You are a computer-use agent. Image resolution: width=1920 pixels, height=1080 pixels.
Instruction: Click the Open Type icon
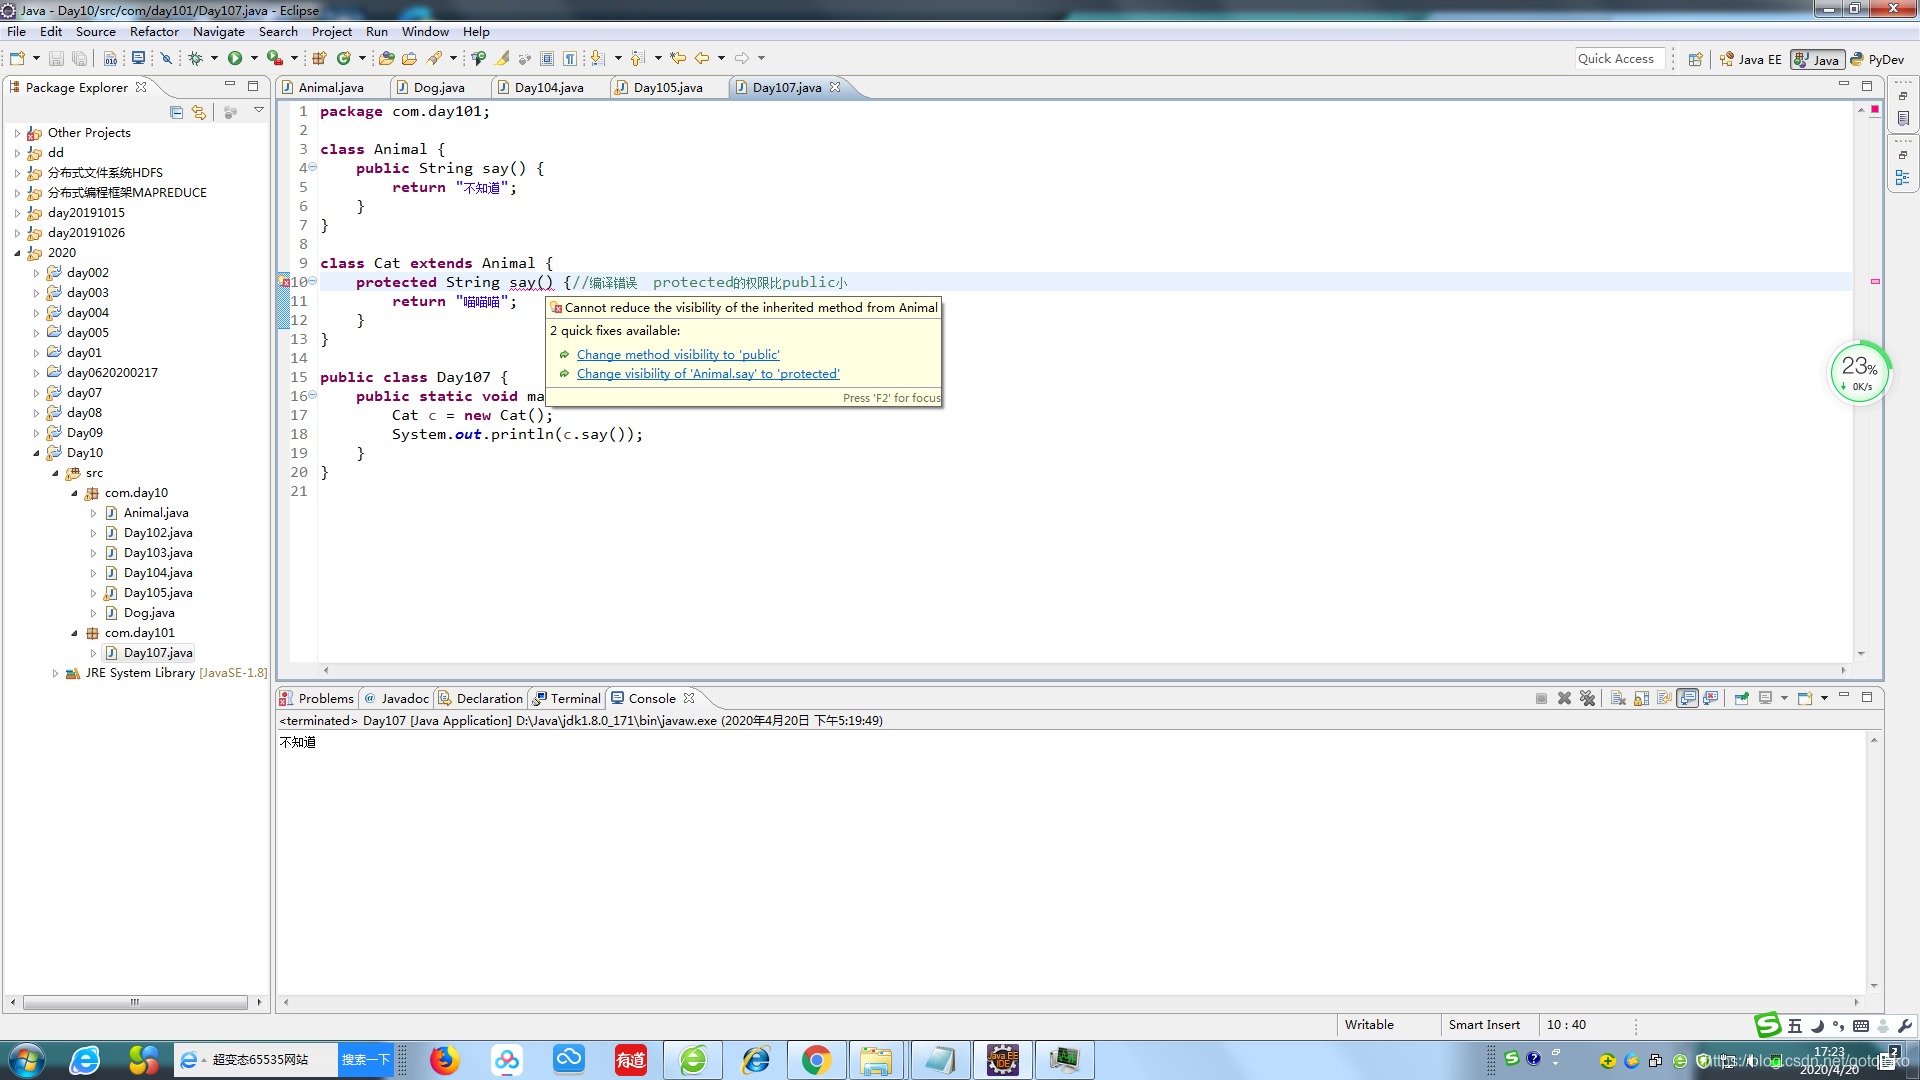click(x=386, y=58)
